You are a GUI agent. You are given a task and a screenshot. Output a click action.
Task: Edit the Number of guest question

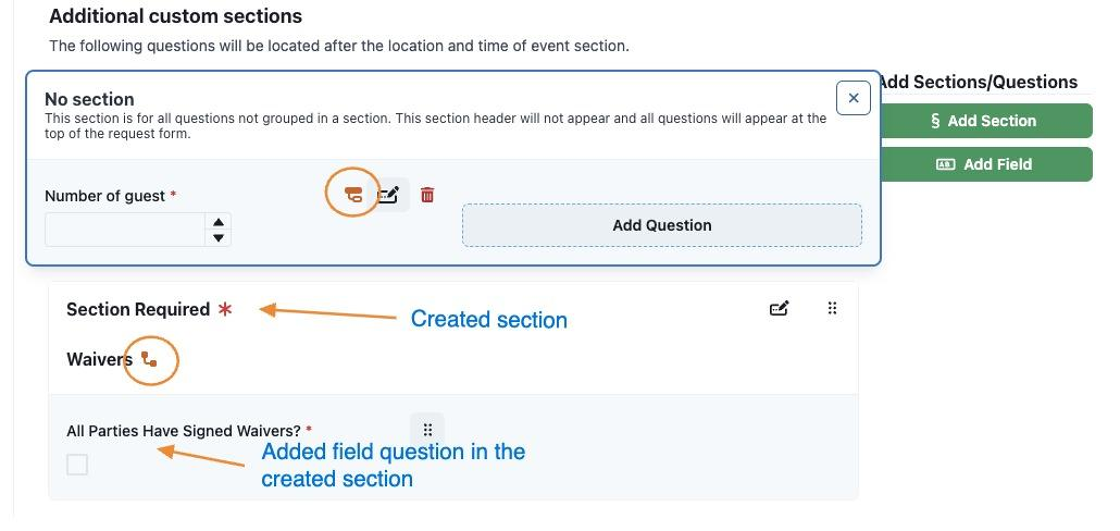[x=388, y=194]
